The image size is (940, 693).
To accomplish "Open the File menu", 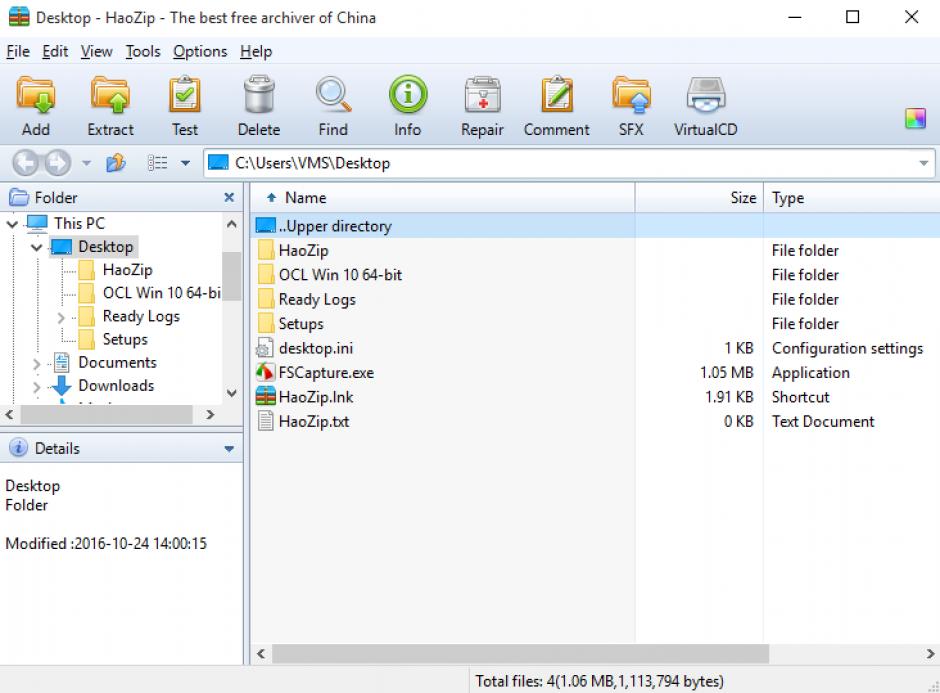I will [18, 52].
